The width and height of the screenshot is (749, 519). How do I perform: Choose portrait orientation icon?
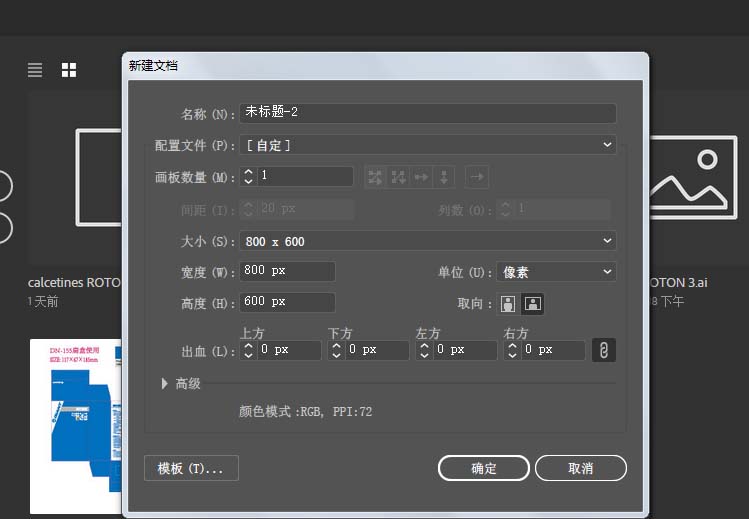(508, 304)
